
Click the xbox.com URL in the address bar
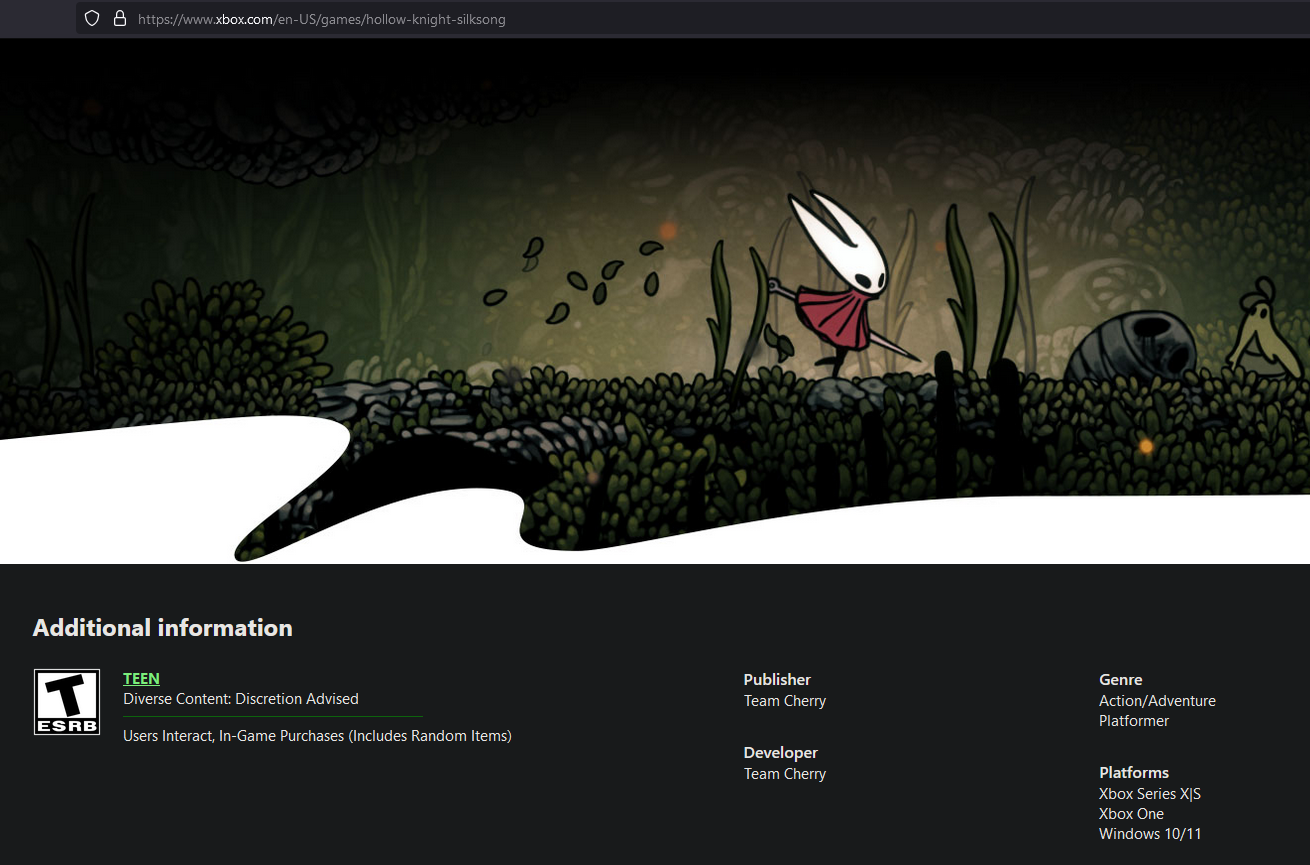pos(322,19)
